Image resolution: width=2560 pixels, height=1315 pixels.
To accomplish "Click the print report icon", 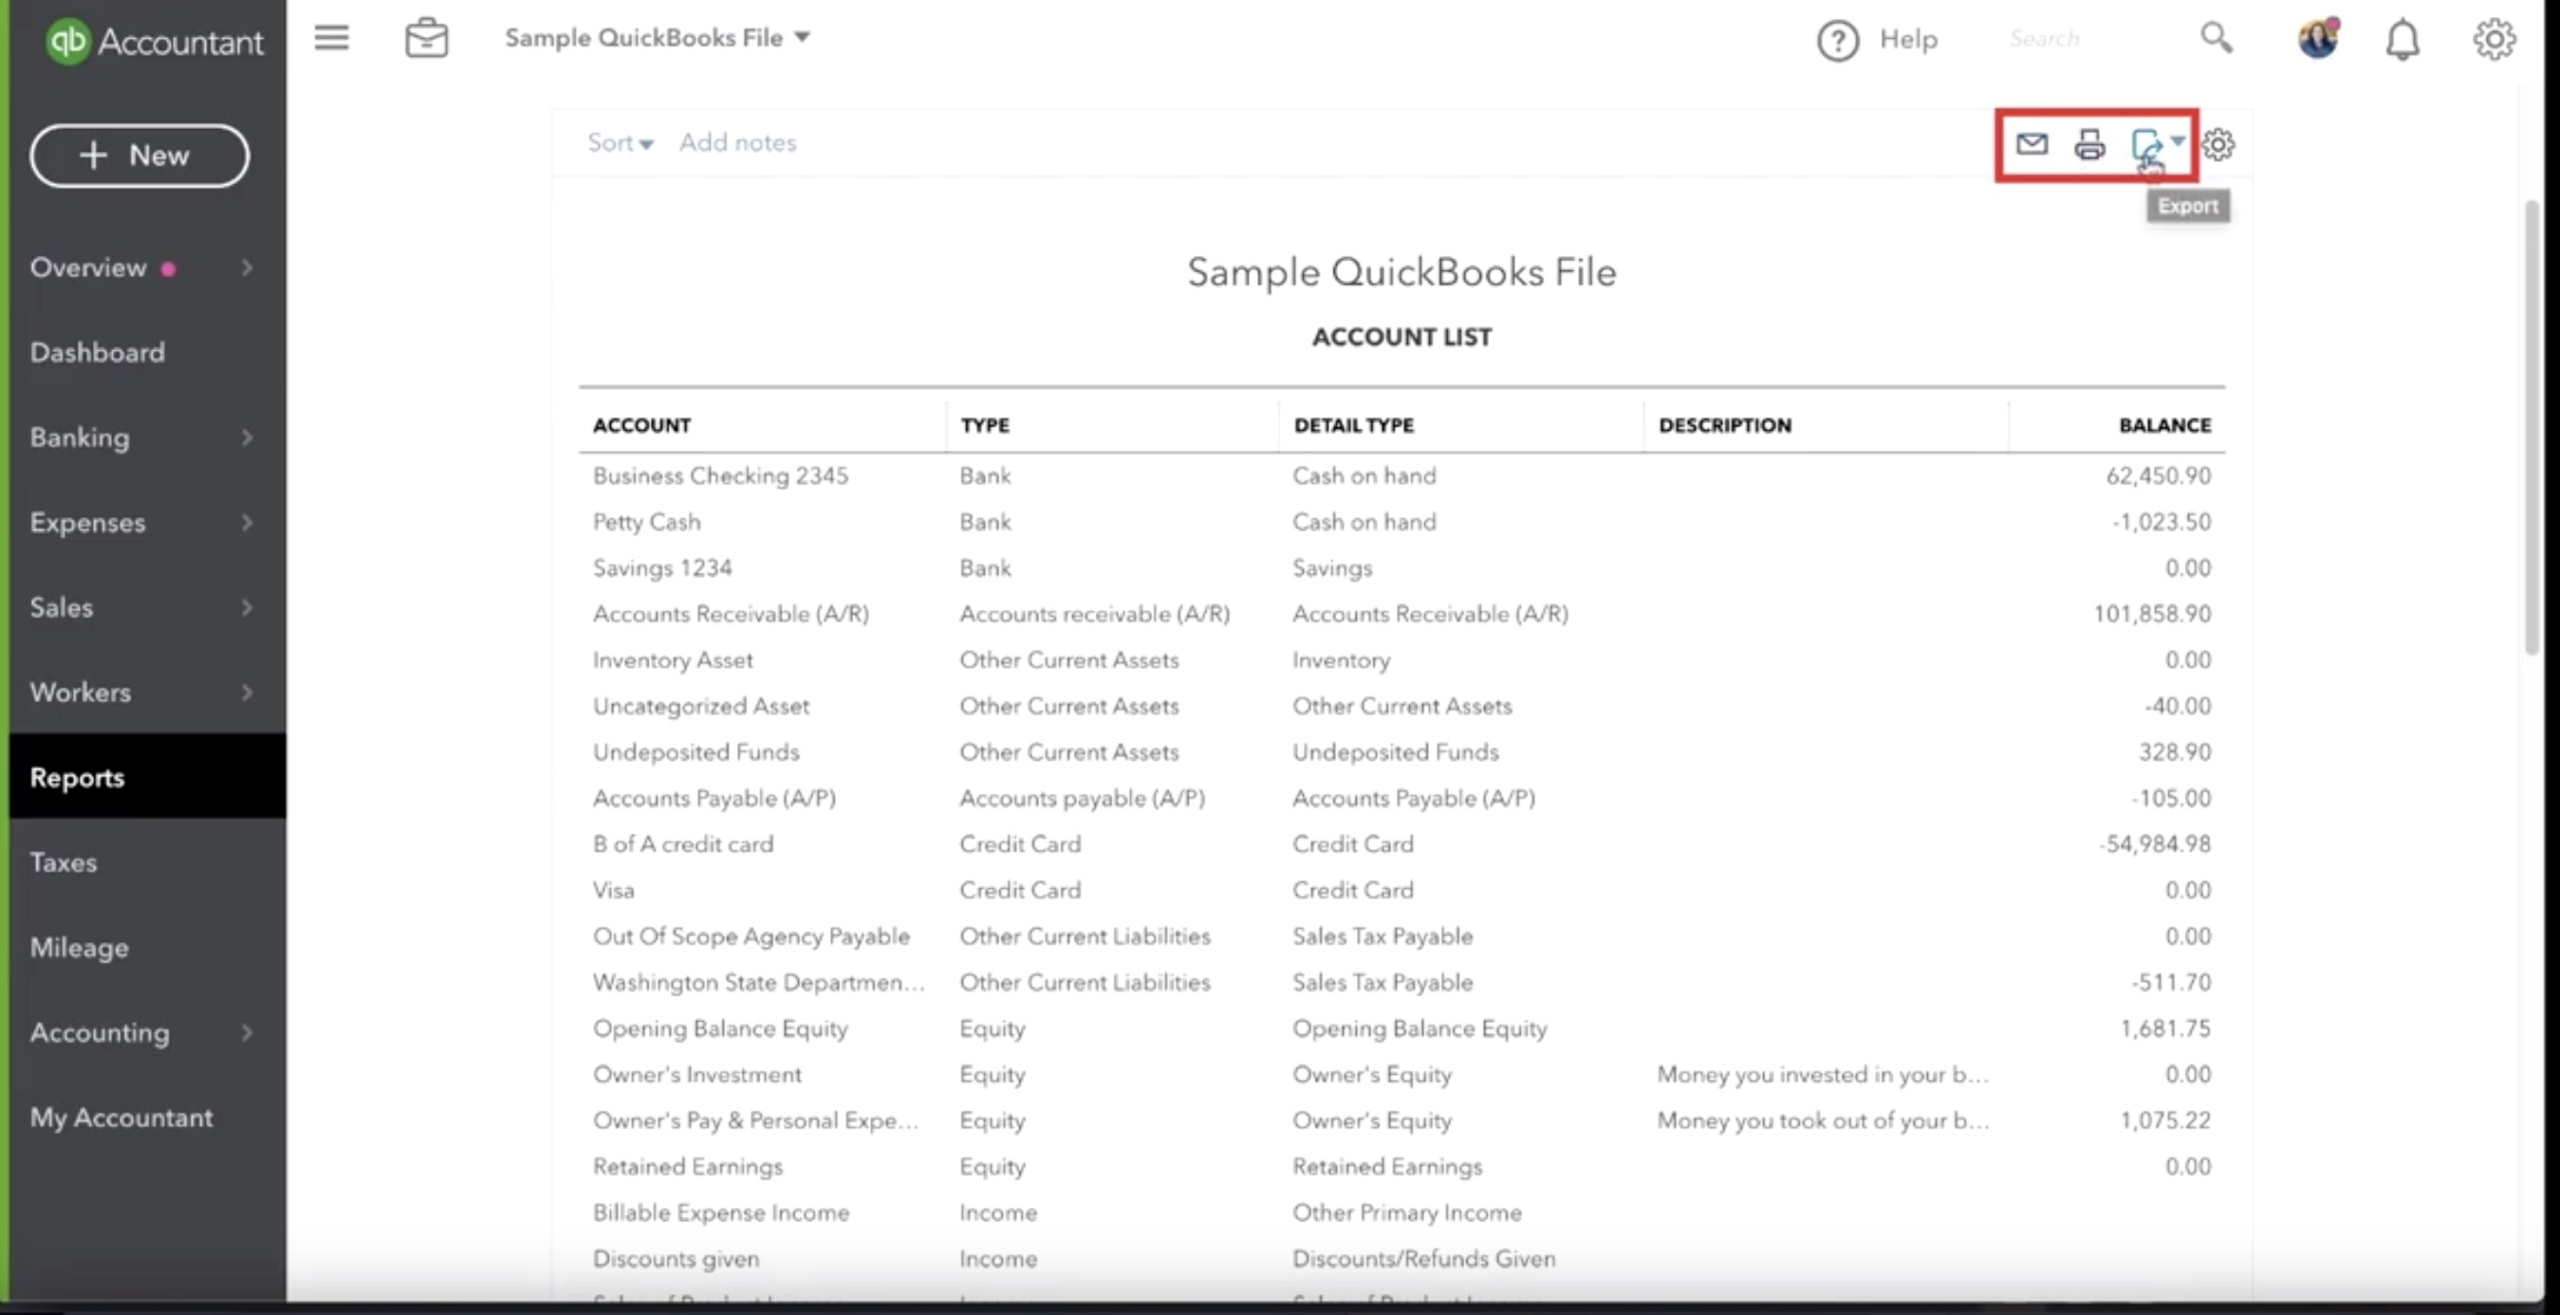I will 2089,145.
